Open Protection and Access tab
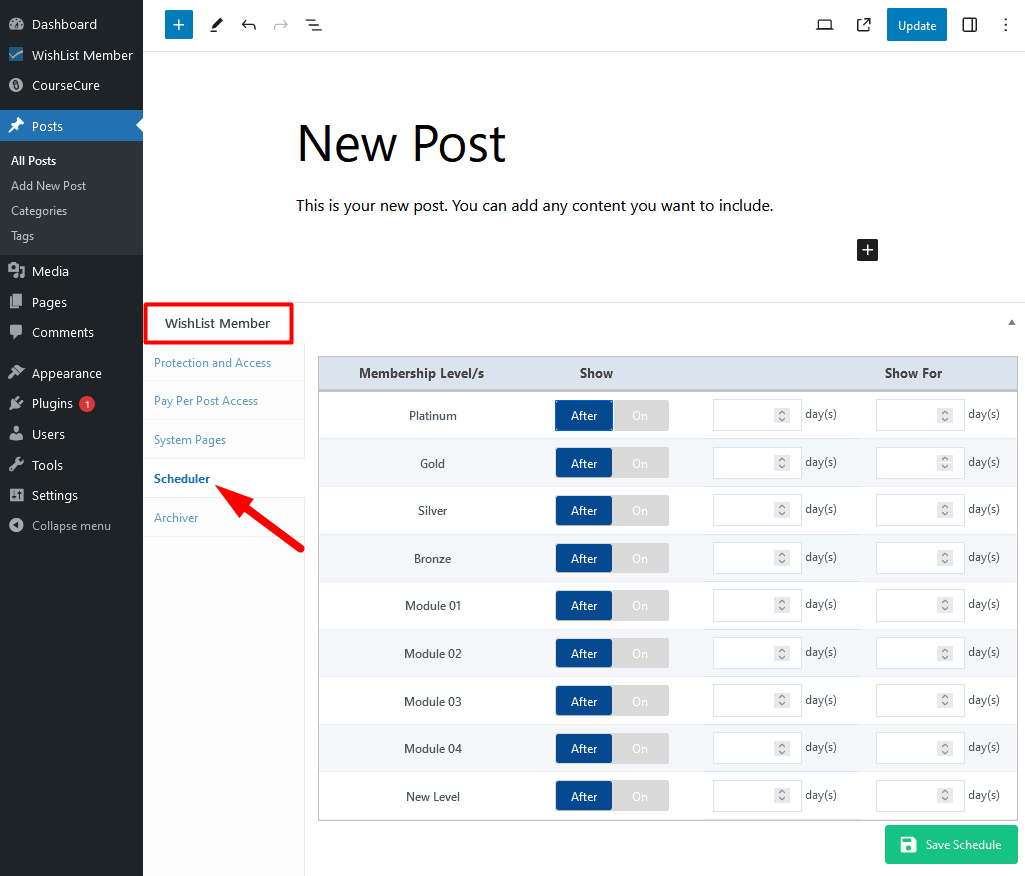 coord(212,363)
